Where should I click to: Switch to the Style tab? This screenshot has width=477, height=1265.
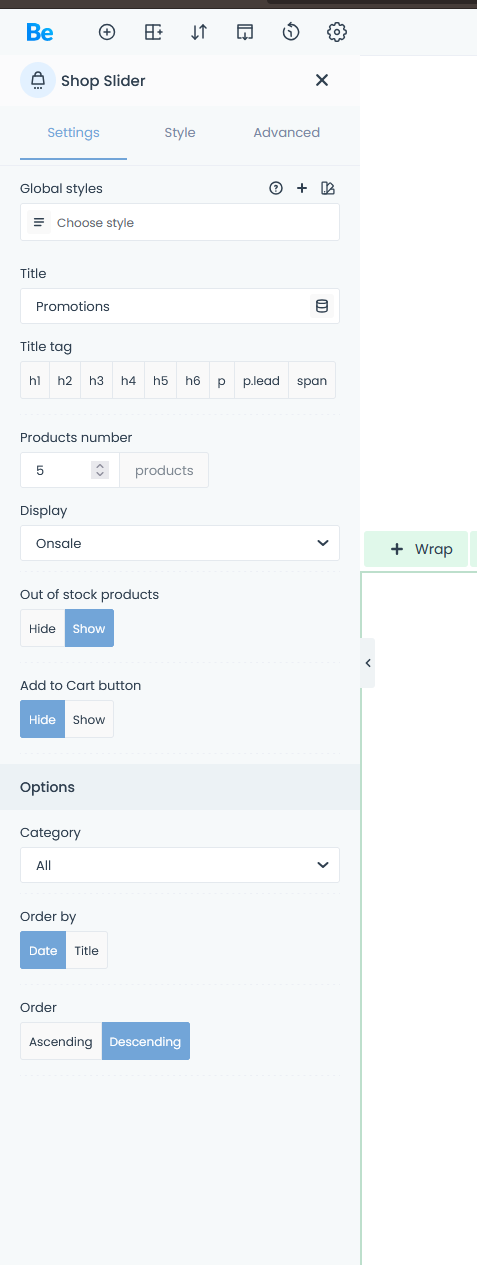point(180,132)
